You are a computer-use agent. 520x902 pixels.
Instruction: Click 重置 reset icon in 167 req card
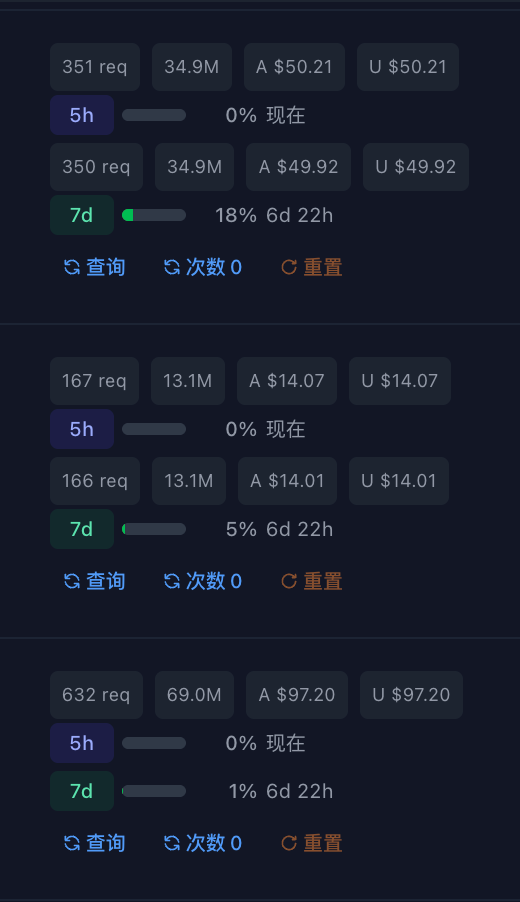(x=289, y=581)
